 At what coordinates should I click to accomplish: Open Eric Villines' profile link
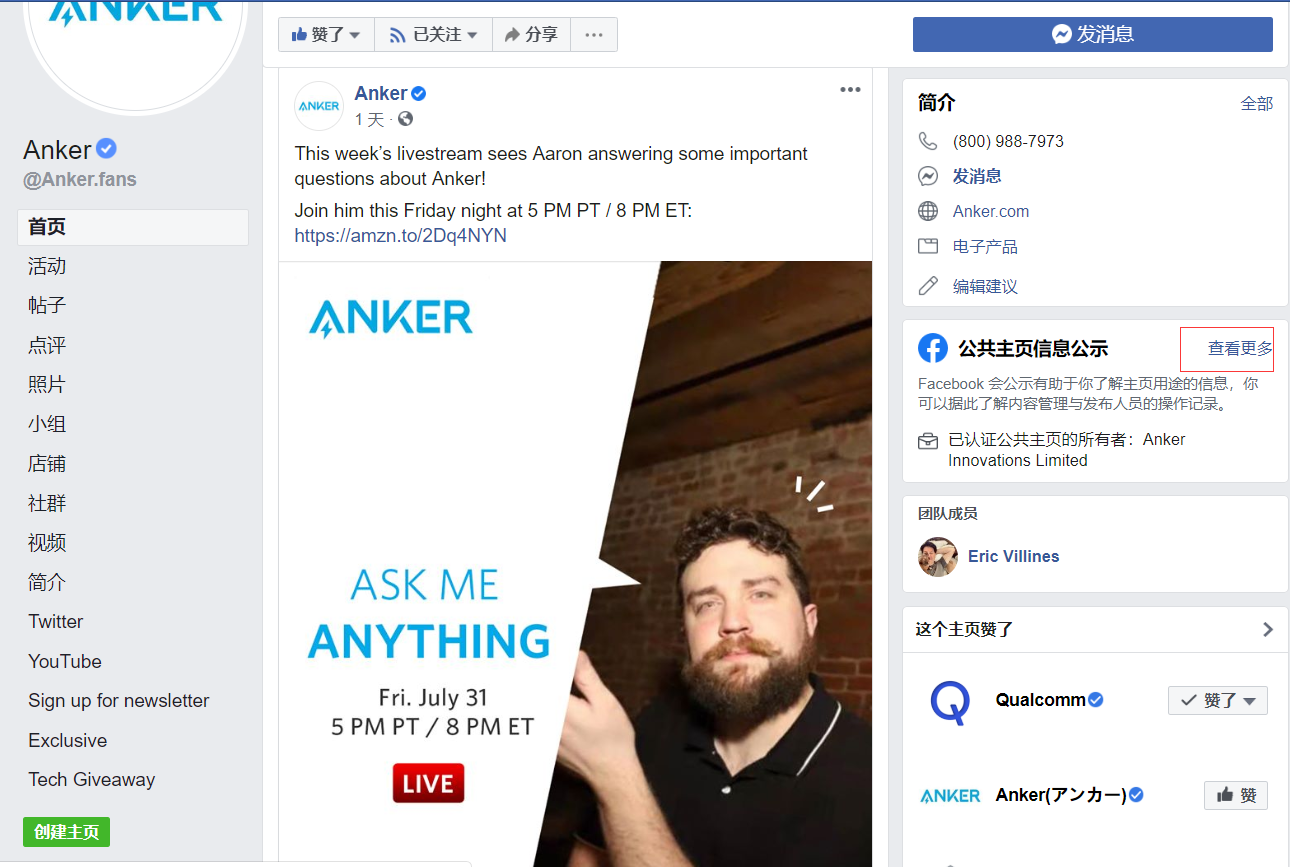coord(1014,557)
